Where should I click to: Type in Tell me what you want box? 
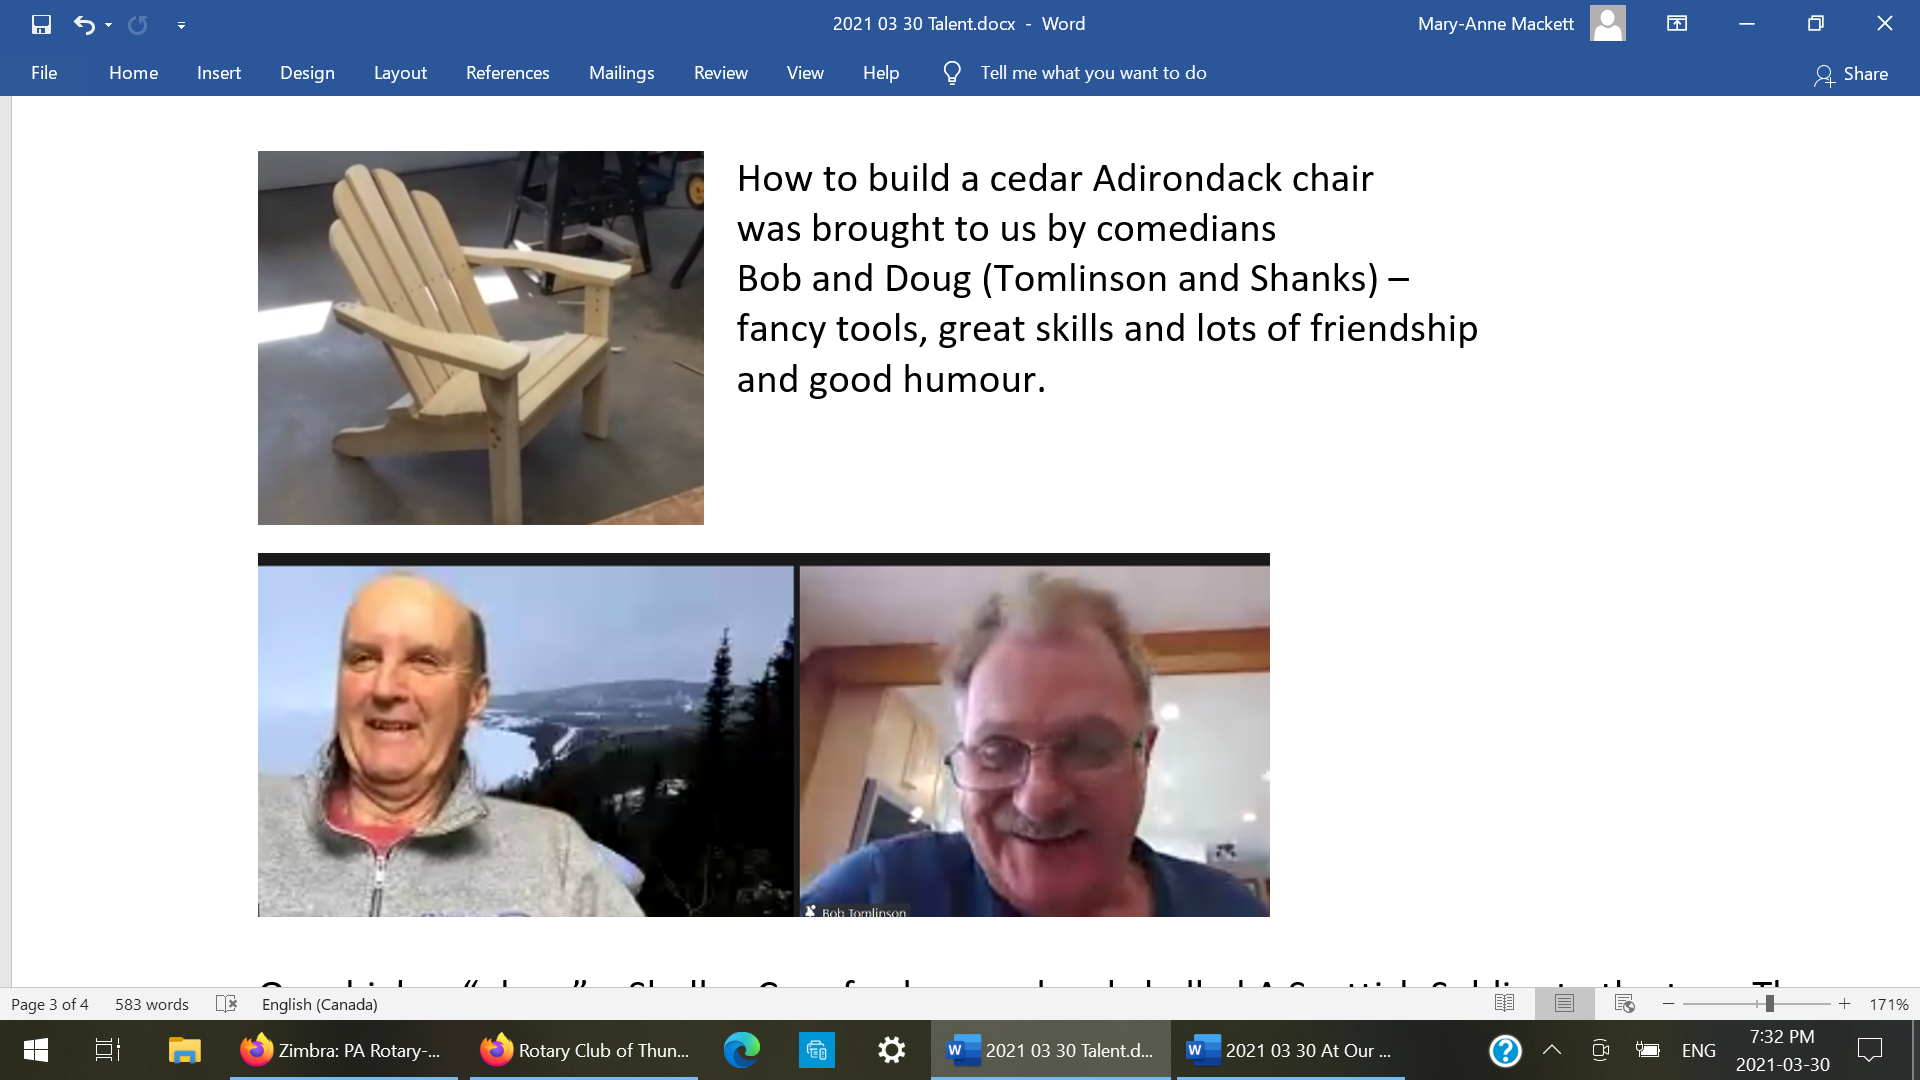point(1093,73)
